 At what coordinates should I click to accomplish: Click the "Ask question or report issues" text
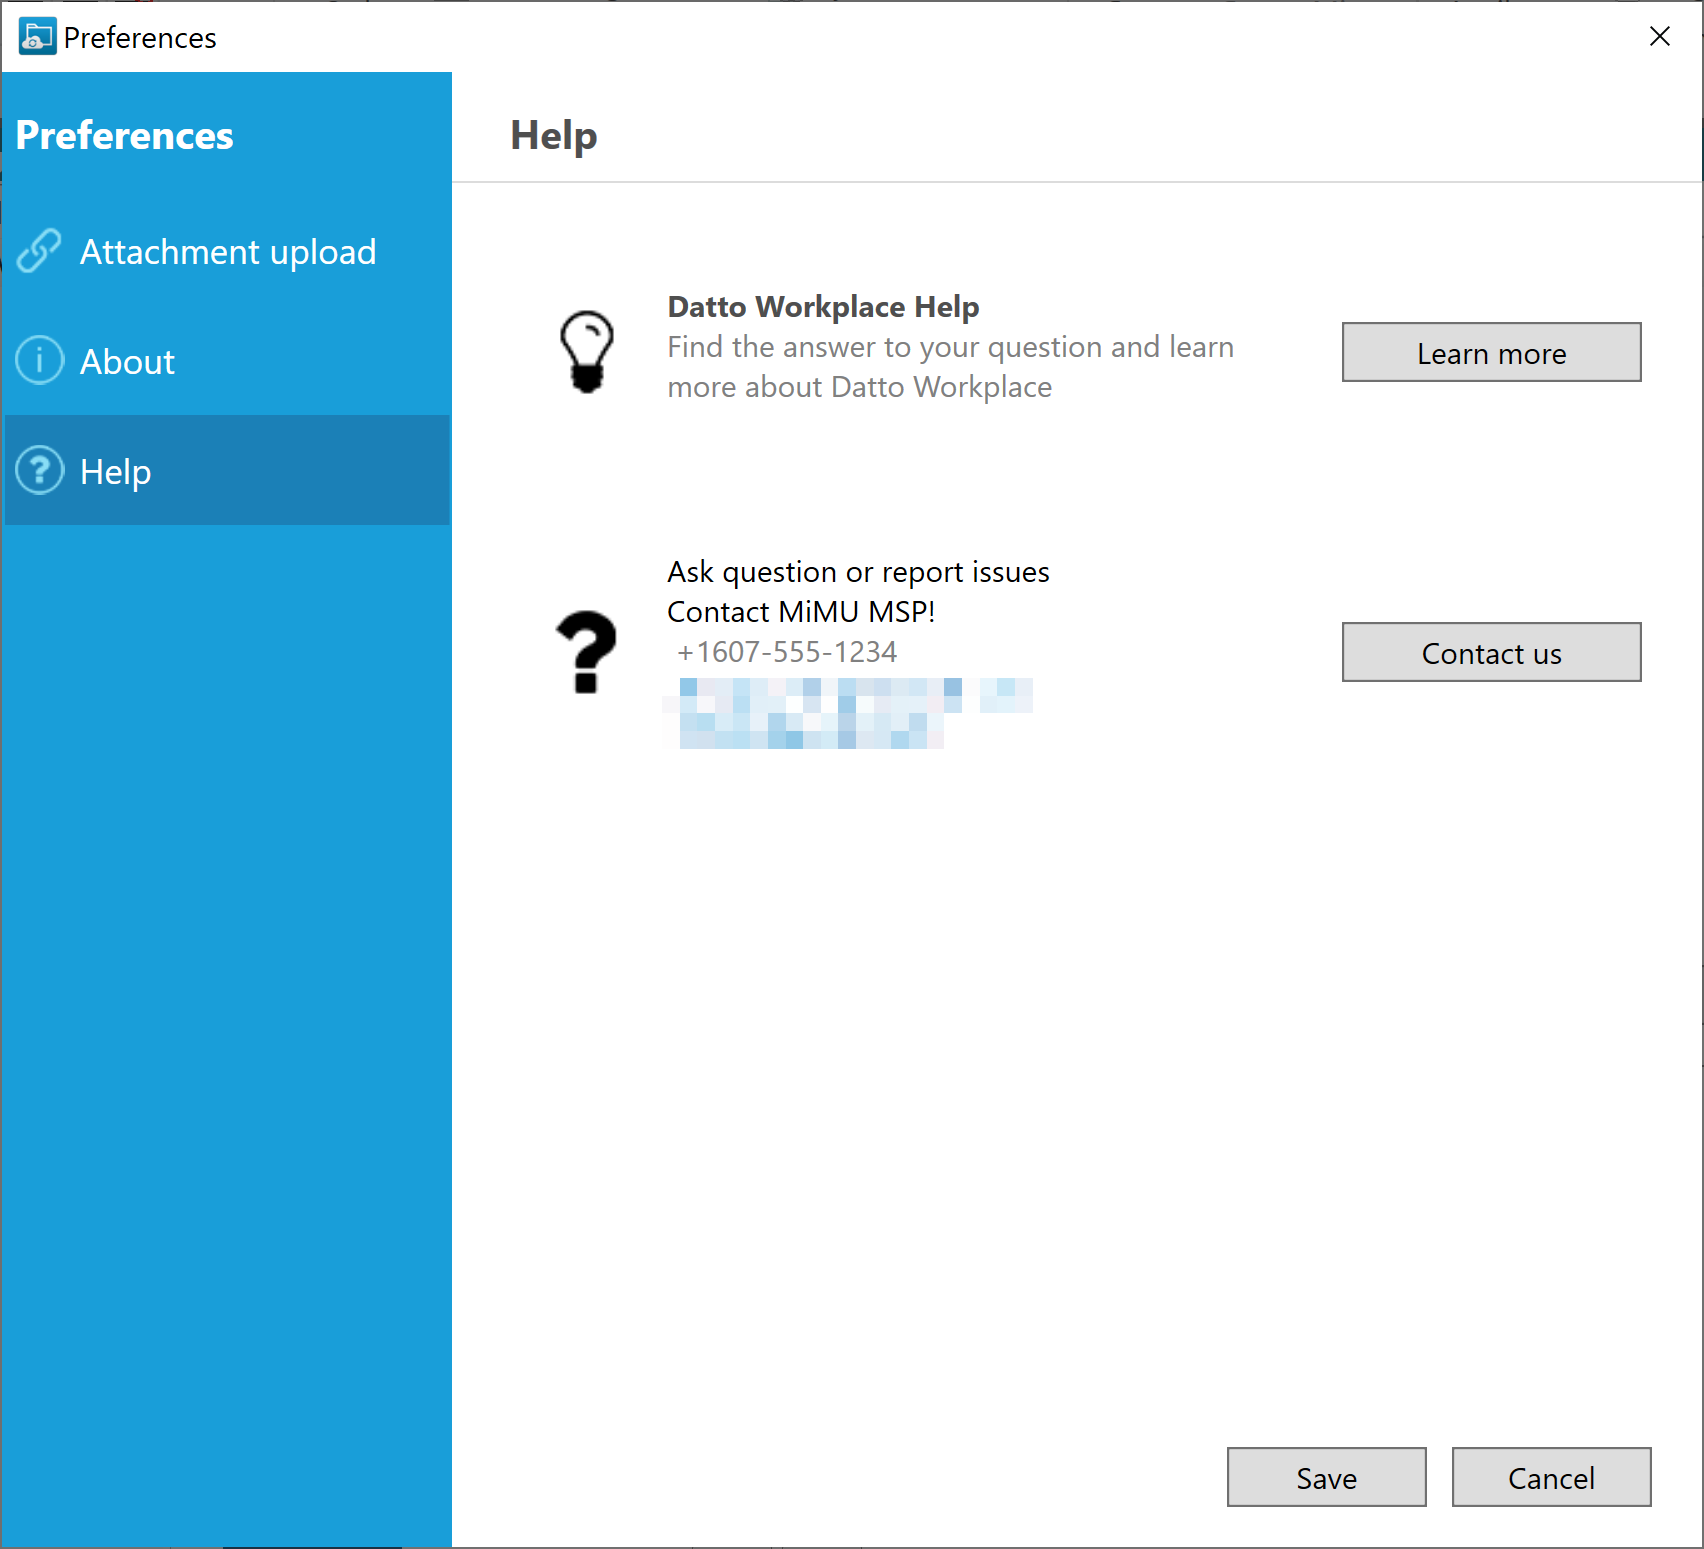858,572
